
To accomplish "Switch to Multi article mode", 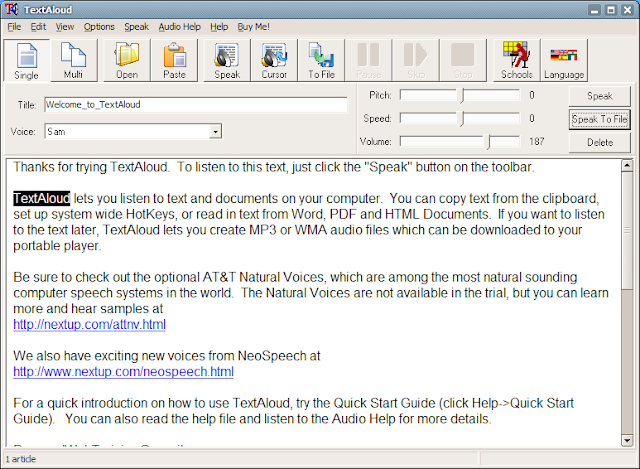I will (73, 60).
